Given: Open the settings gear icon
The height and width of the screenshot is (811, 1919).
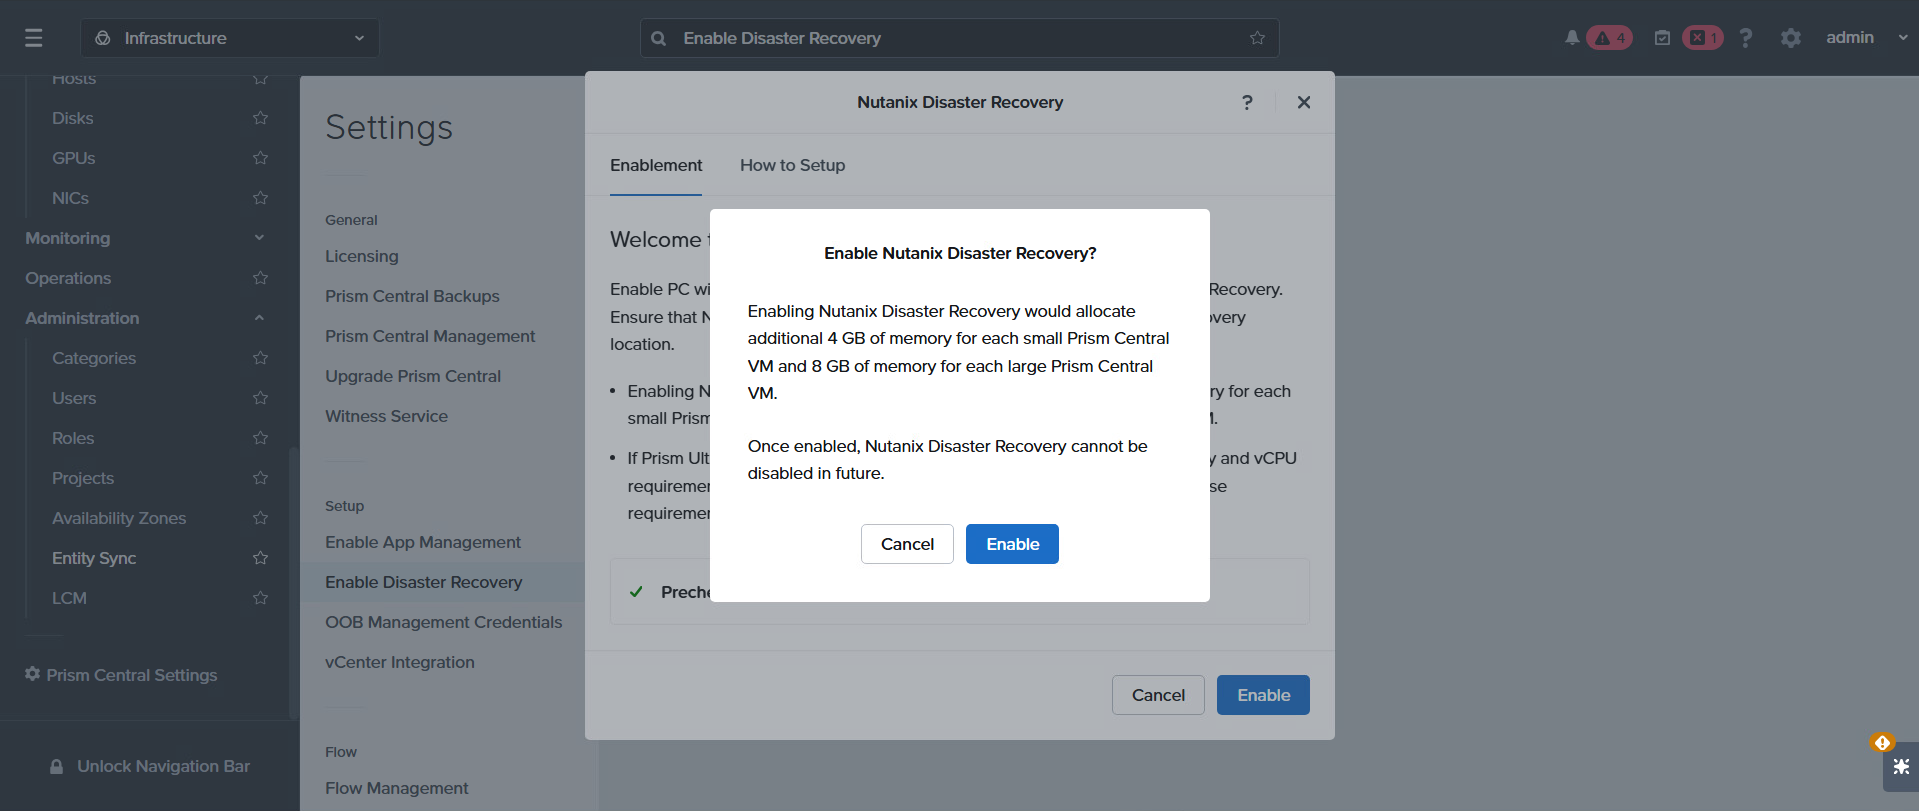Looking at the screenshot, I should pyautogui.click(x=1791, y=38).
